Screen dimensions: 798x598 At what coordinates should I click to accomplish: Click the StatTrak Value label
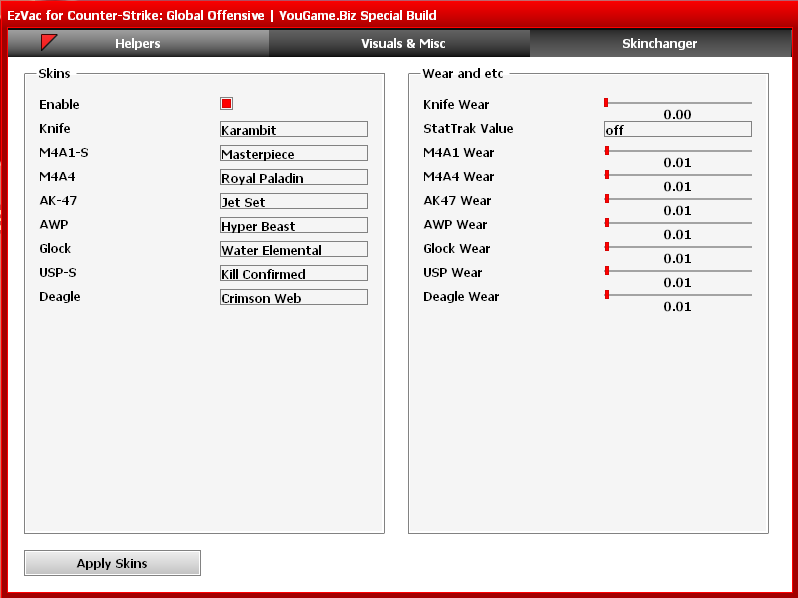tap(468, 128)
